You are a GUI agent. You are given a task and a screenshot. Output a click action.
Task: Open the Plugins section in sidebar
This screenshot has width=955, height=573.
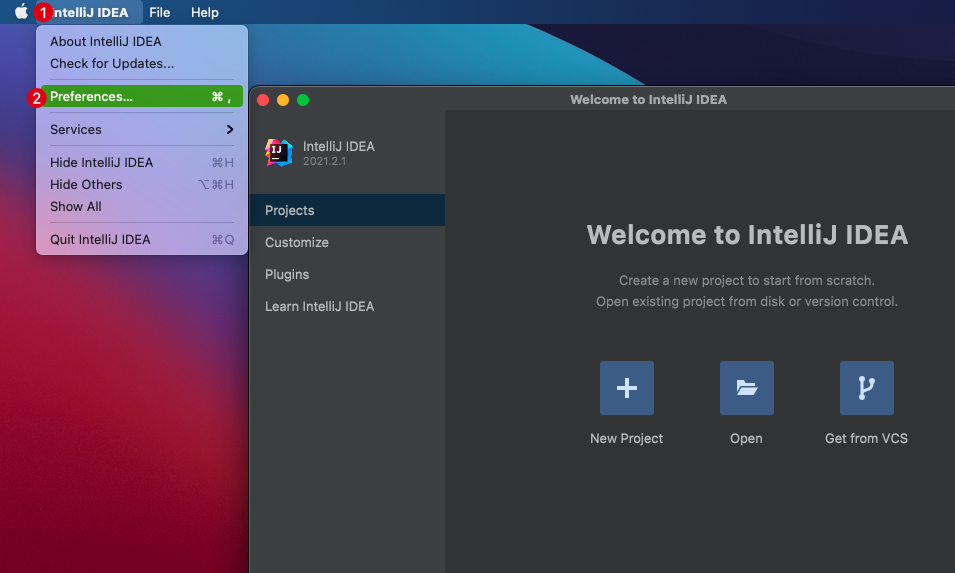[x=287, y=275]
